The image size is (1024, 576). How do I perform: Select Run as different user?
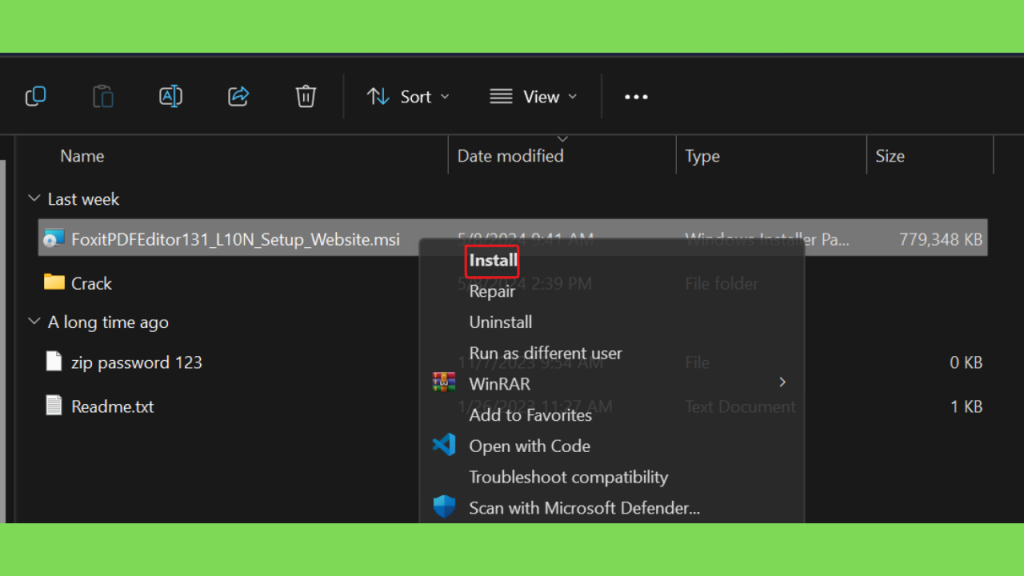(x=545, y=353)
